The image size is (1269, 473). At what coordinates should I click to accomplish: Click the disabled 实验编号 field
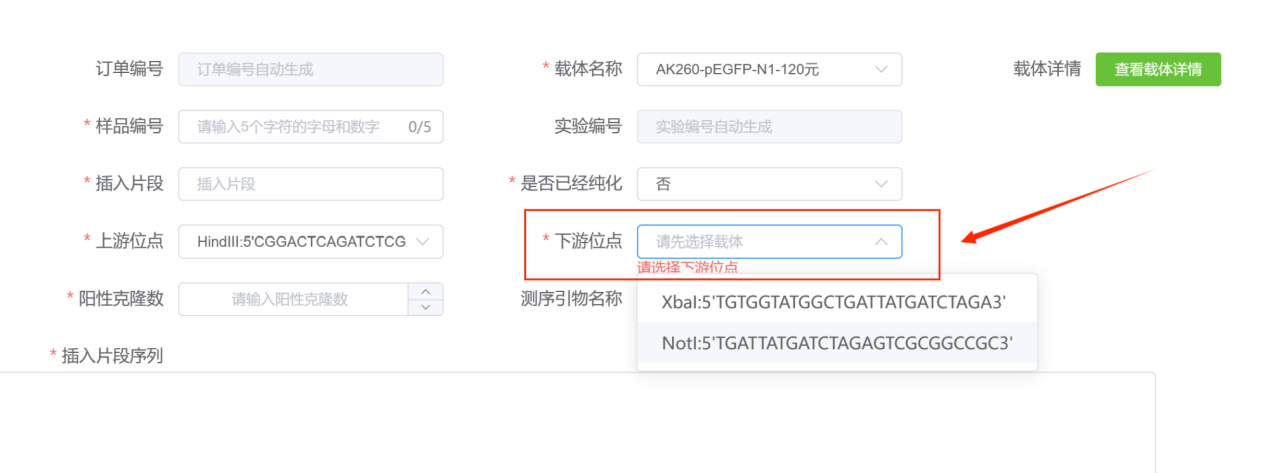(x=768, y=127)
